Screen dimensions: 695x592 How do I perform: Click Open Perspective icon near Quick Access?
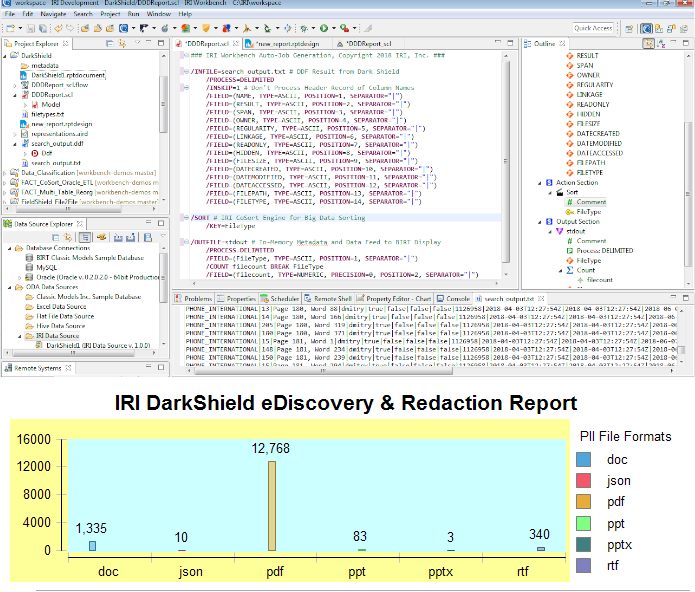click(629, 29)
